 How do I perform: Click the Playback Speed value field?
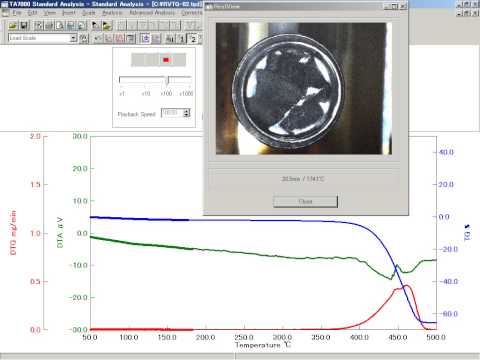click(172, 113)
